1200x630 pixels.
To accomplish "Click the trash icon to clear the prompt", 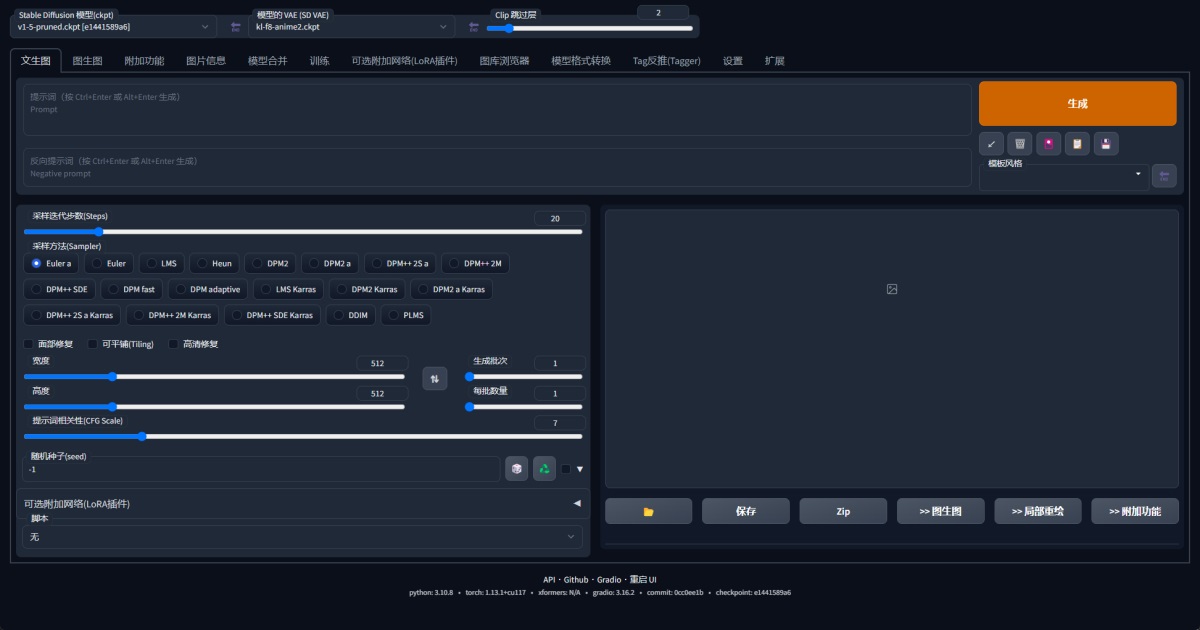I will click(x=1020, y=144).
